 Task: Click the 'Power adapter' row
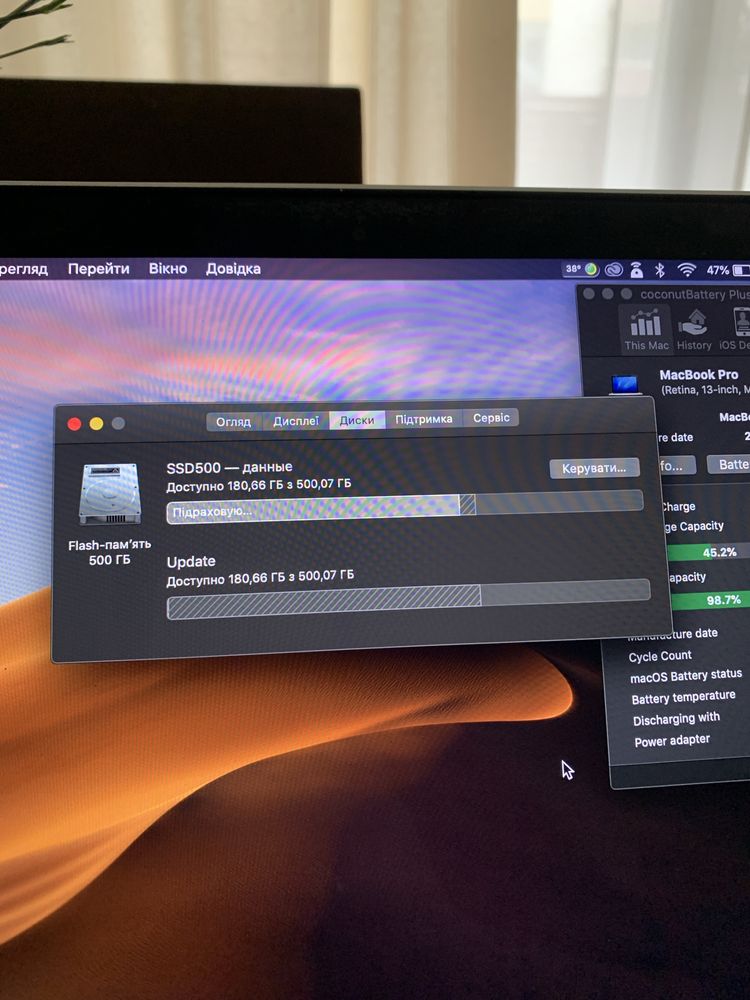(x=672, y=741)
